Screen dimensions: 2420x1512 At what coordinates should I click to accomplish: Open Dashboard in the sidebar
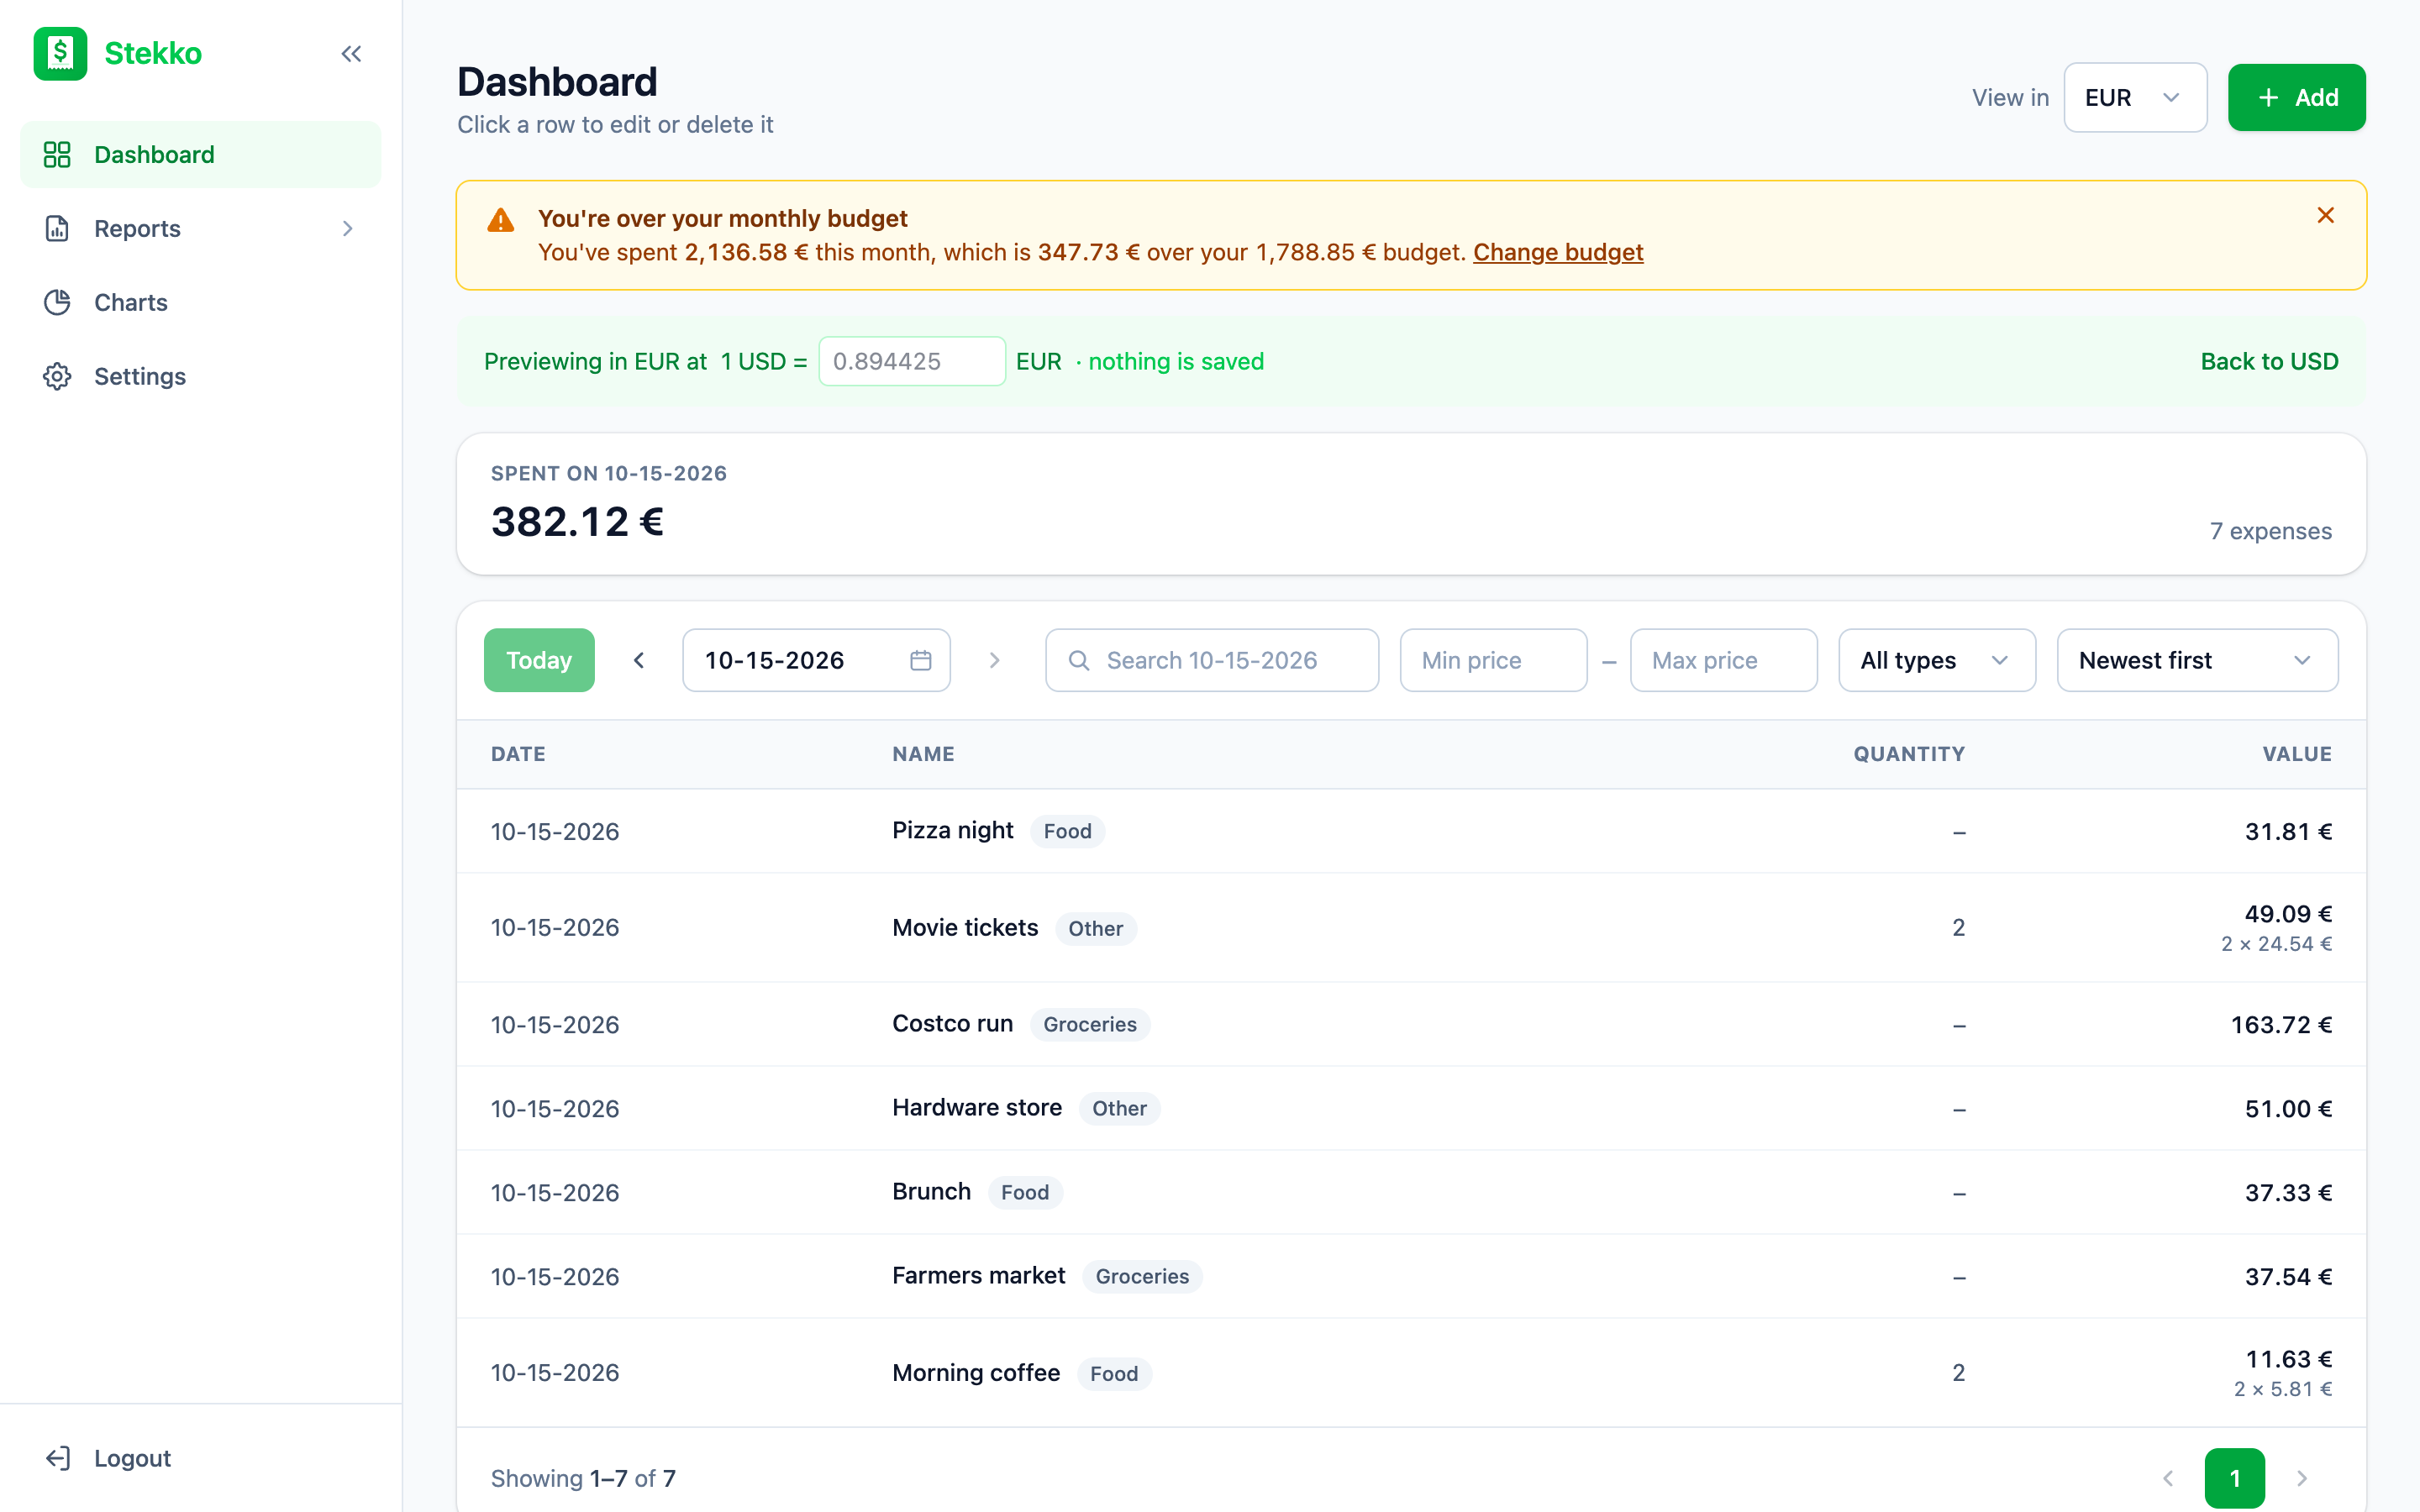coord(200,155)
